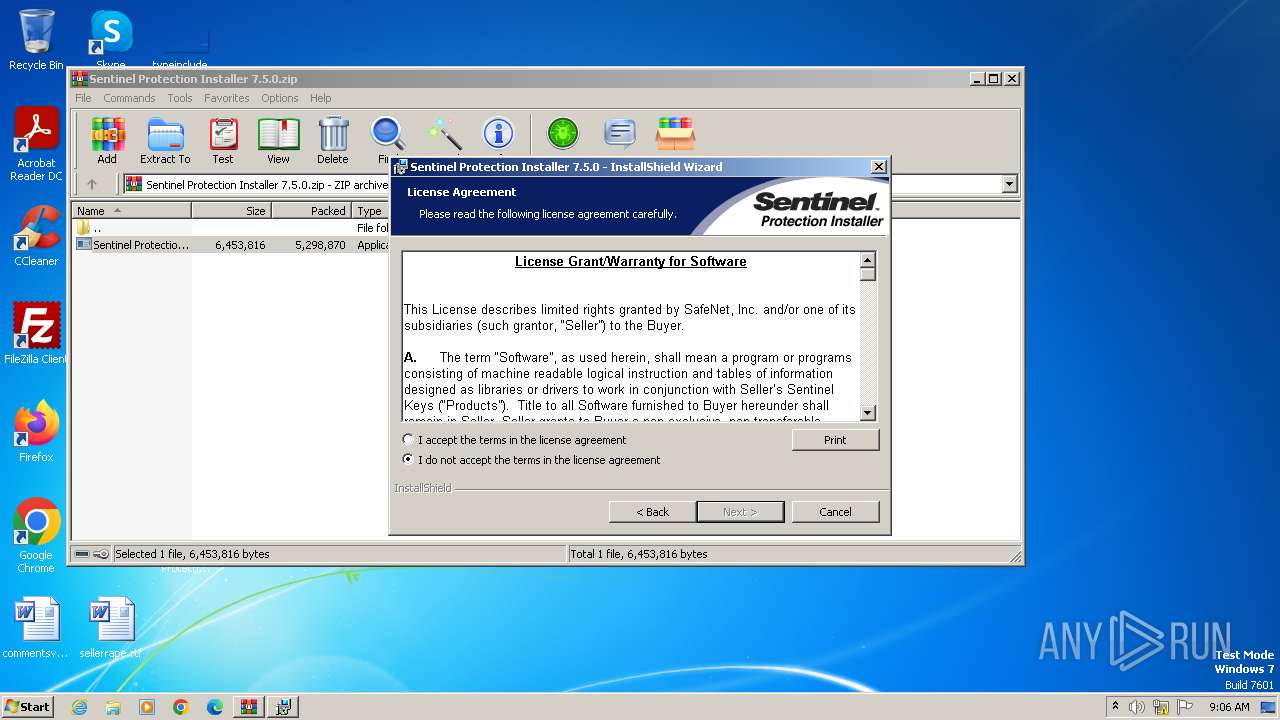1280x720 pixels.
Task: Open the Options menu
Action: coord(280,98)
